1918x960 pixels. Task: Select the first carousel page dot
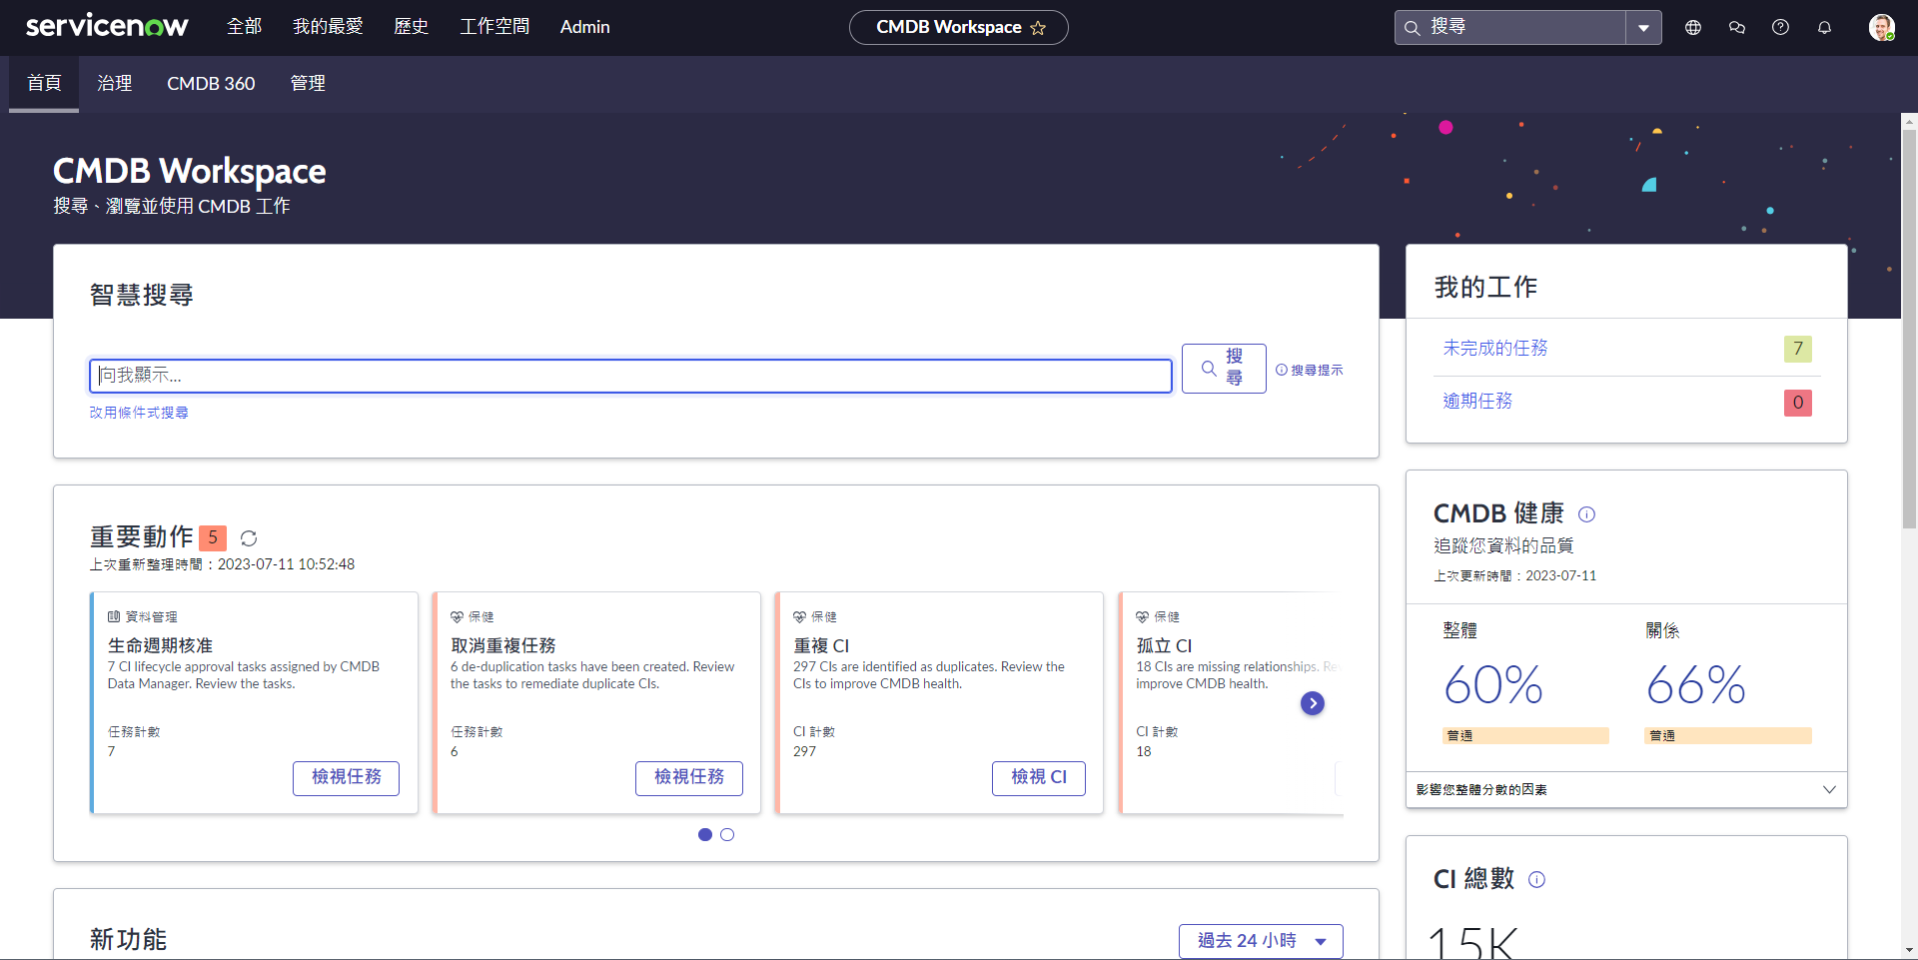click(705, 835)
